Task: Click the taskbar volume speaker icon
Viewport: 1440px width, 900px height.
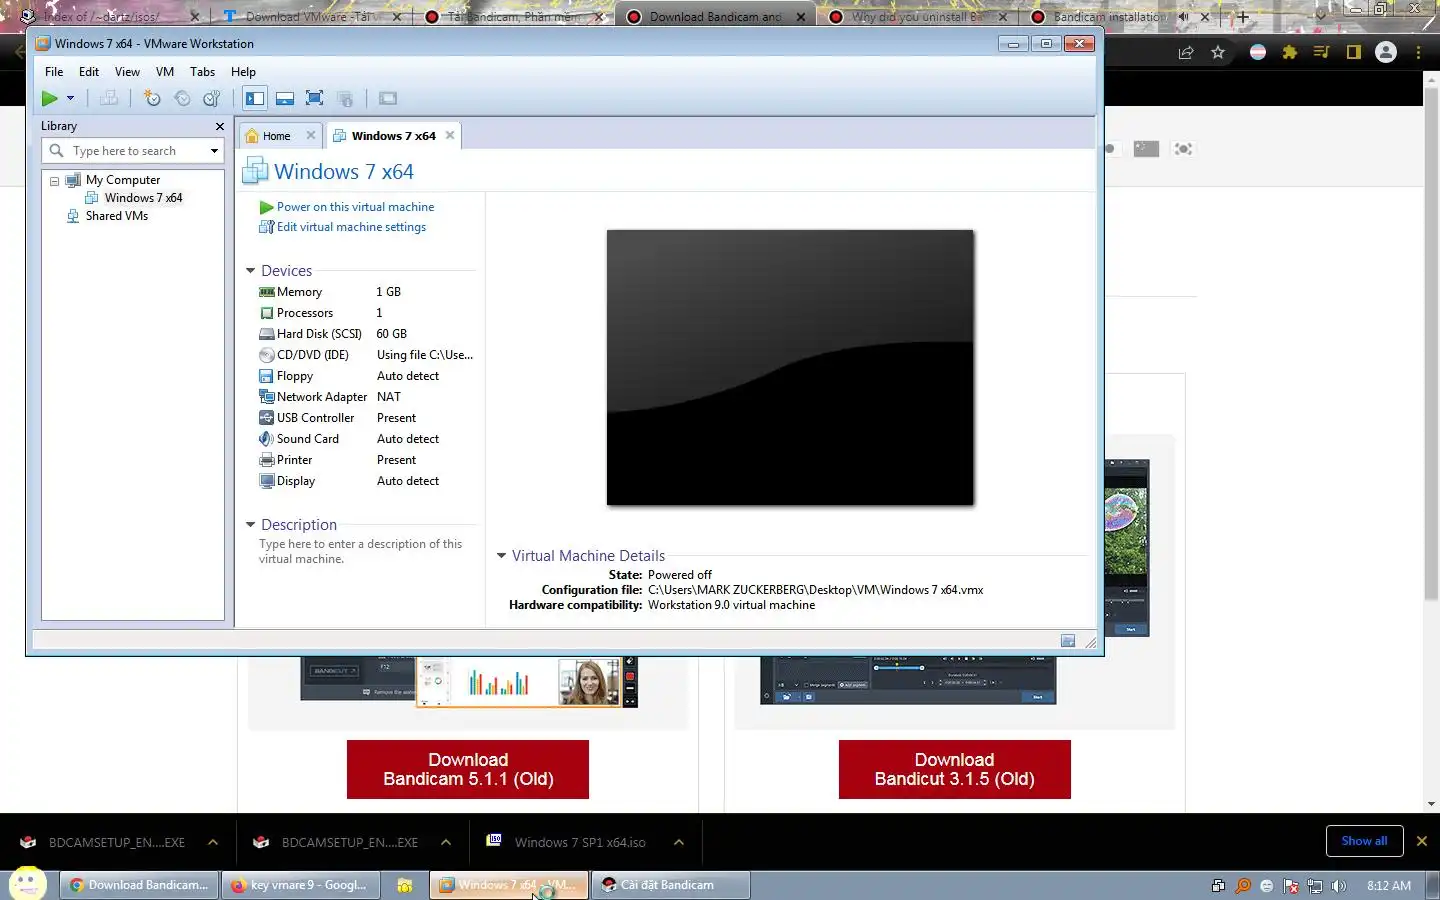Action: [x=1339, y=886]
